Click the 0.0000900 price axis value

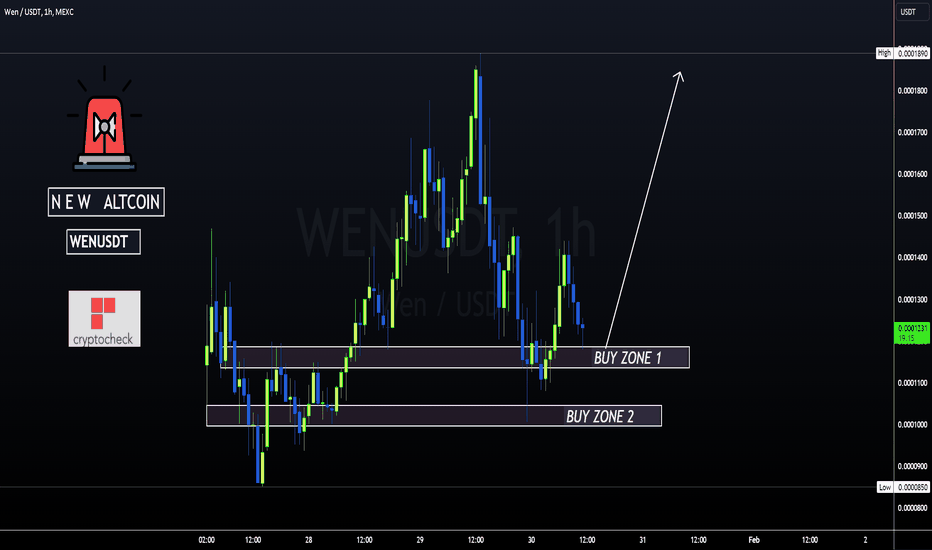click(912, 466)
